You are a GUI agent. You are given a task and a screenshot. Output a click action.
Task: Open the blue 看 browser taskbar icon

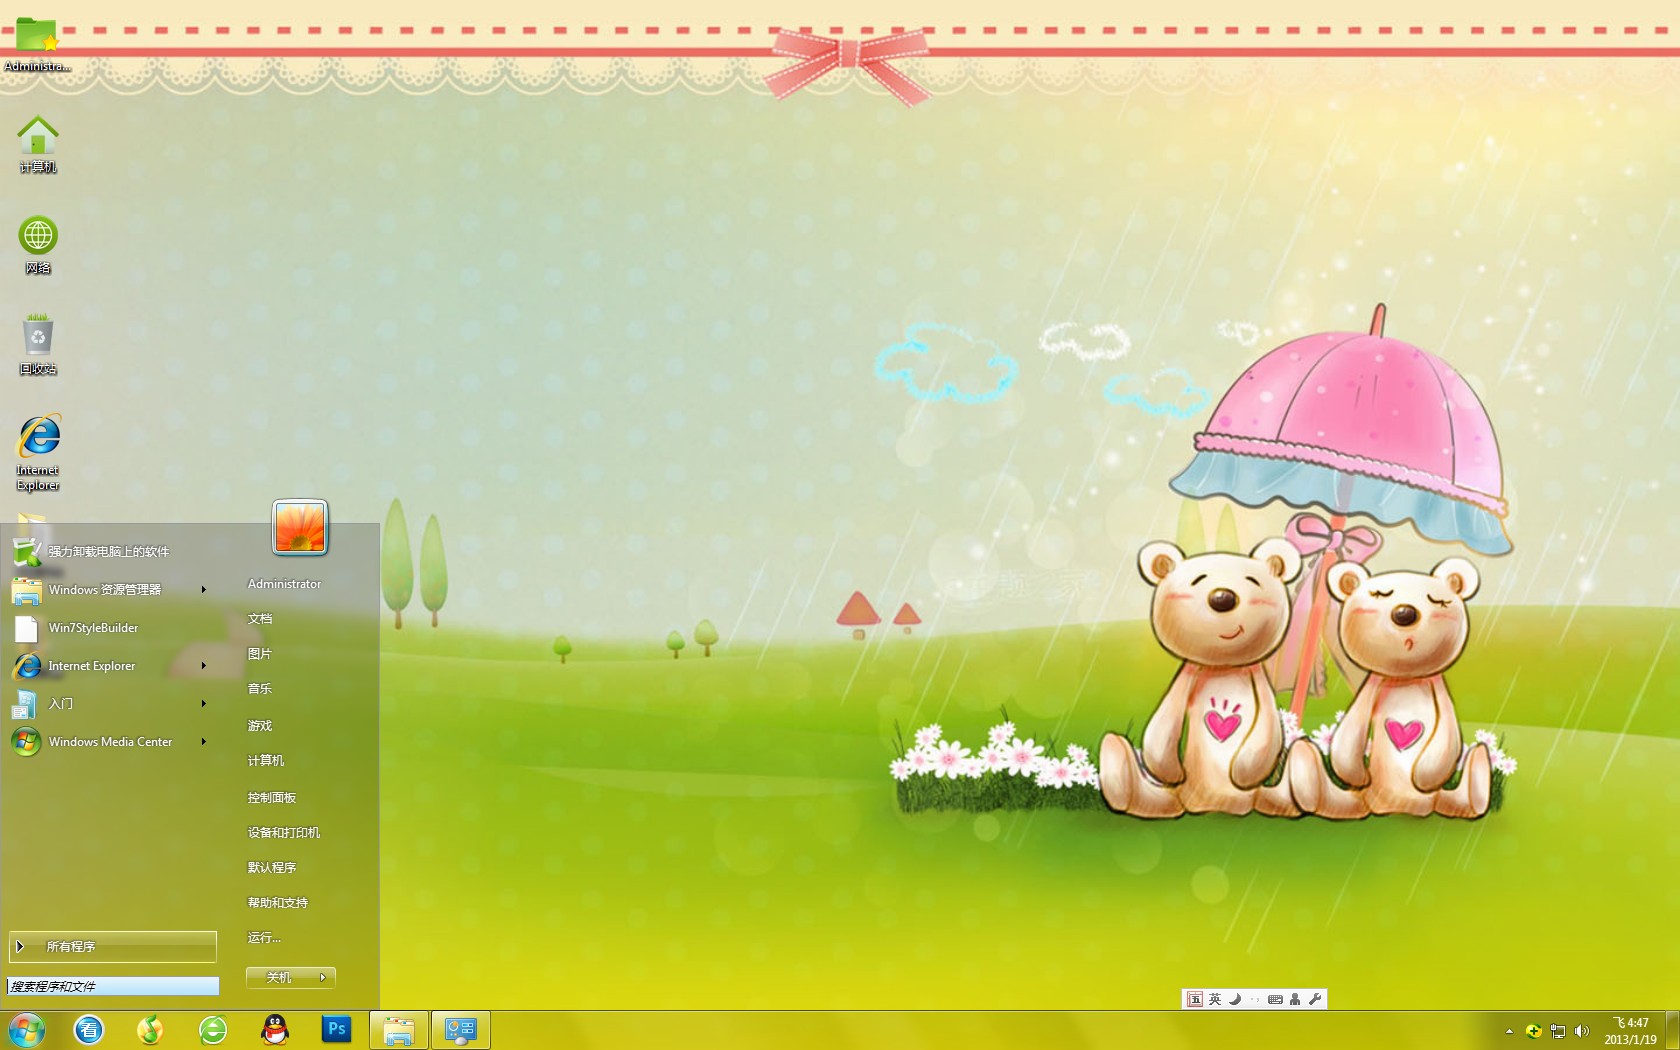pyautogui.click(x=89, y=1030)
